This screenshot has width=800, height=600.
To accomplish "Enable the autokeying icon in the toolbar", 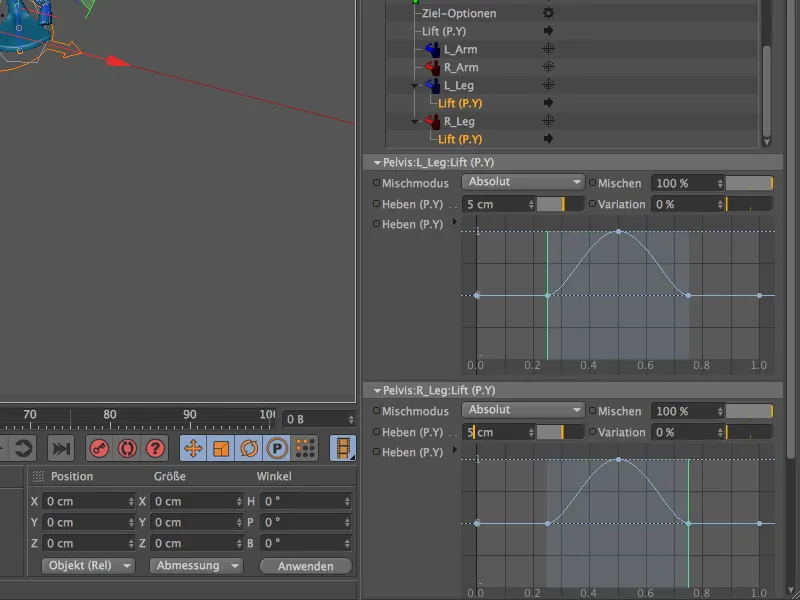I will pyautogui.click(x=127, y=448).
